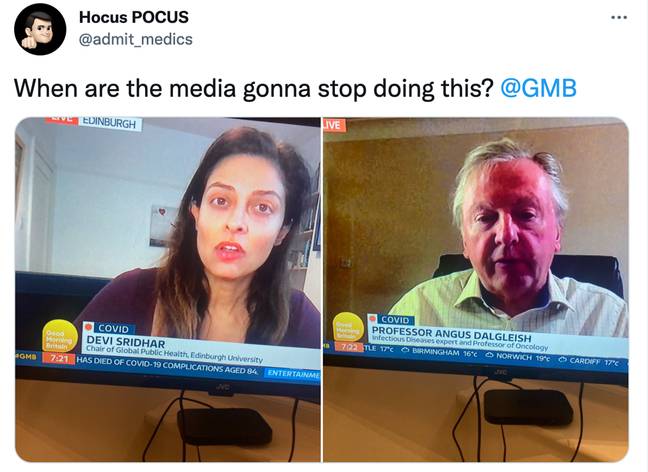Click the PROFESSOR ANGUS DALGLEISH name caption
The image size is (648, 472).
point(451,334)
